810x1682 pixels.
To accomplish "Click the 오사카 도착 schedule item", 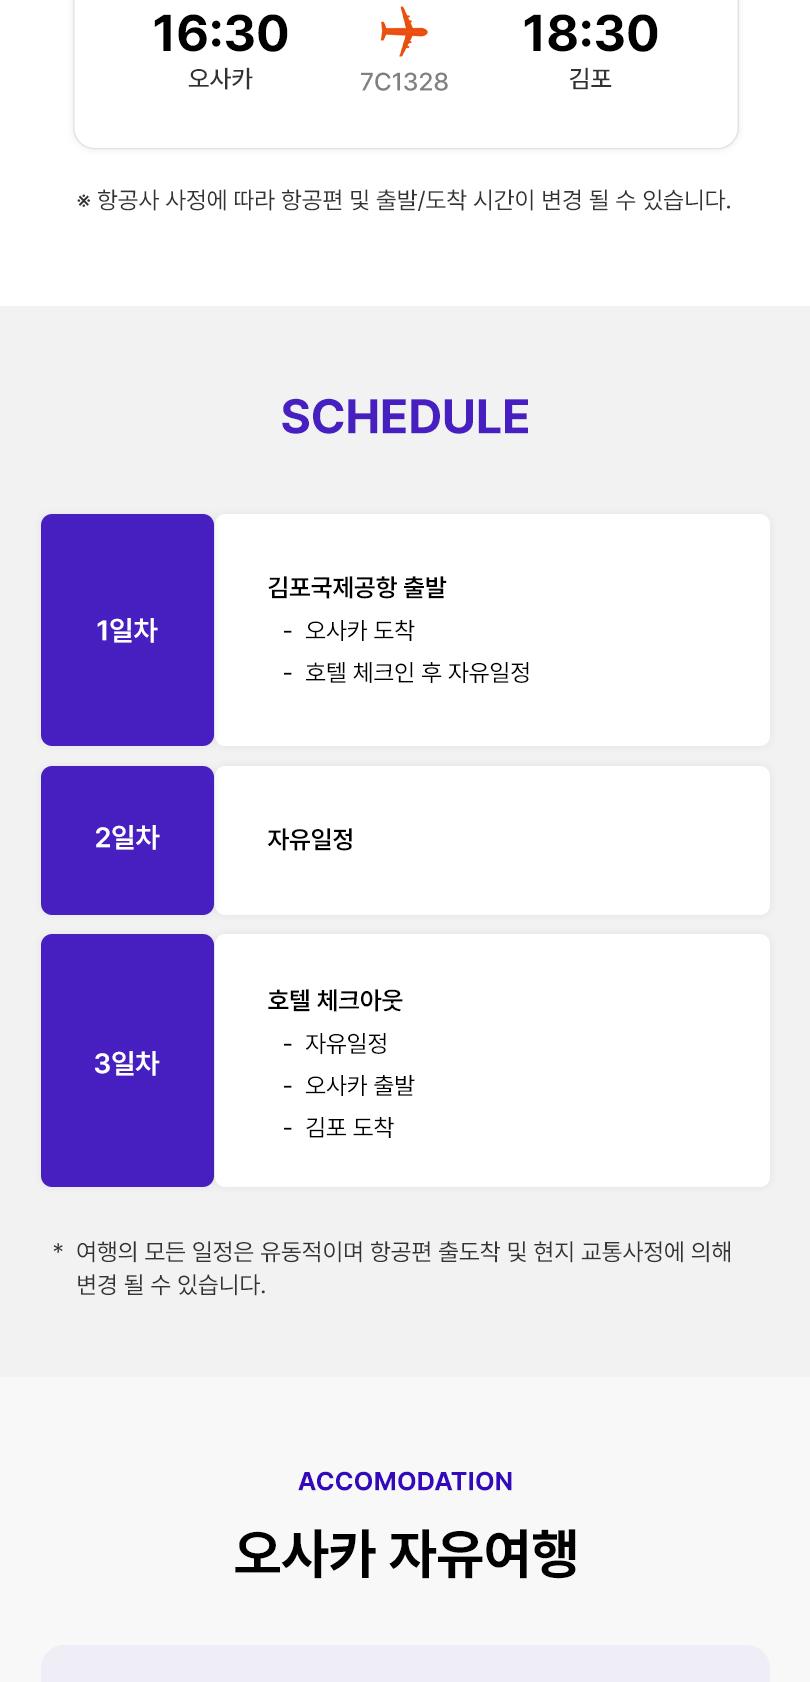I will [359, 630].
